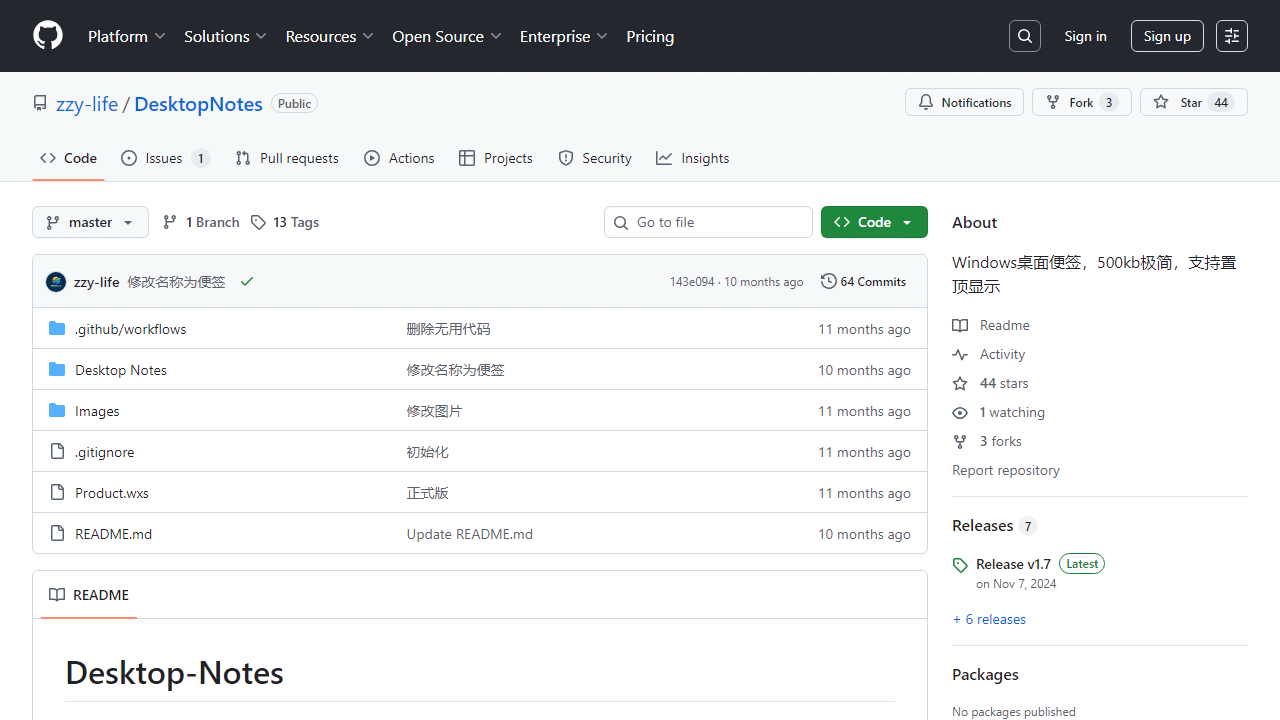This screenshot has height=720, width=1280.
Task: Open the green Code dropdown button
Action: (874, 222)
